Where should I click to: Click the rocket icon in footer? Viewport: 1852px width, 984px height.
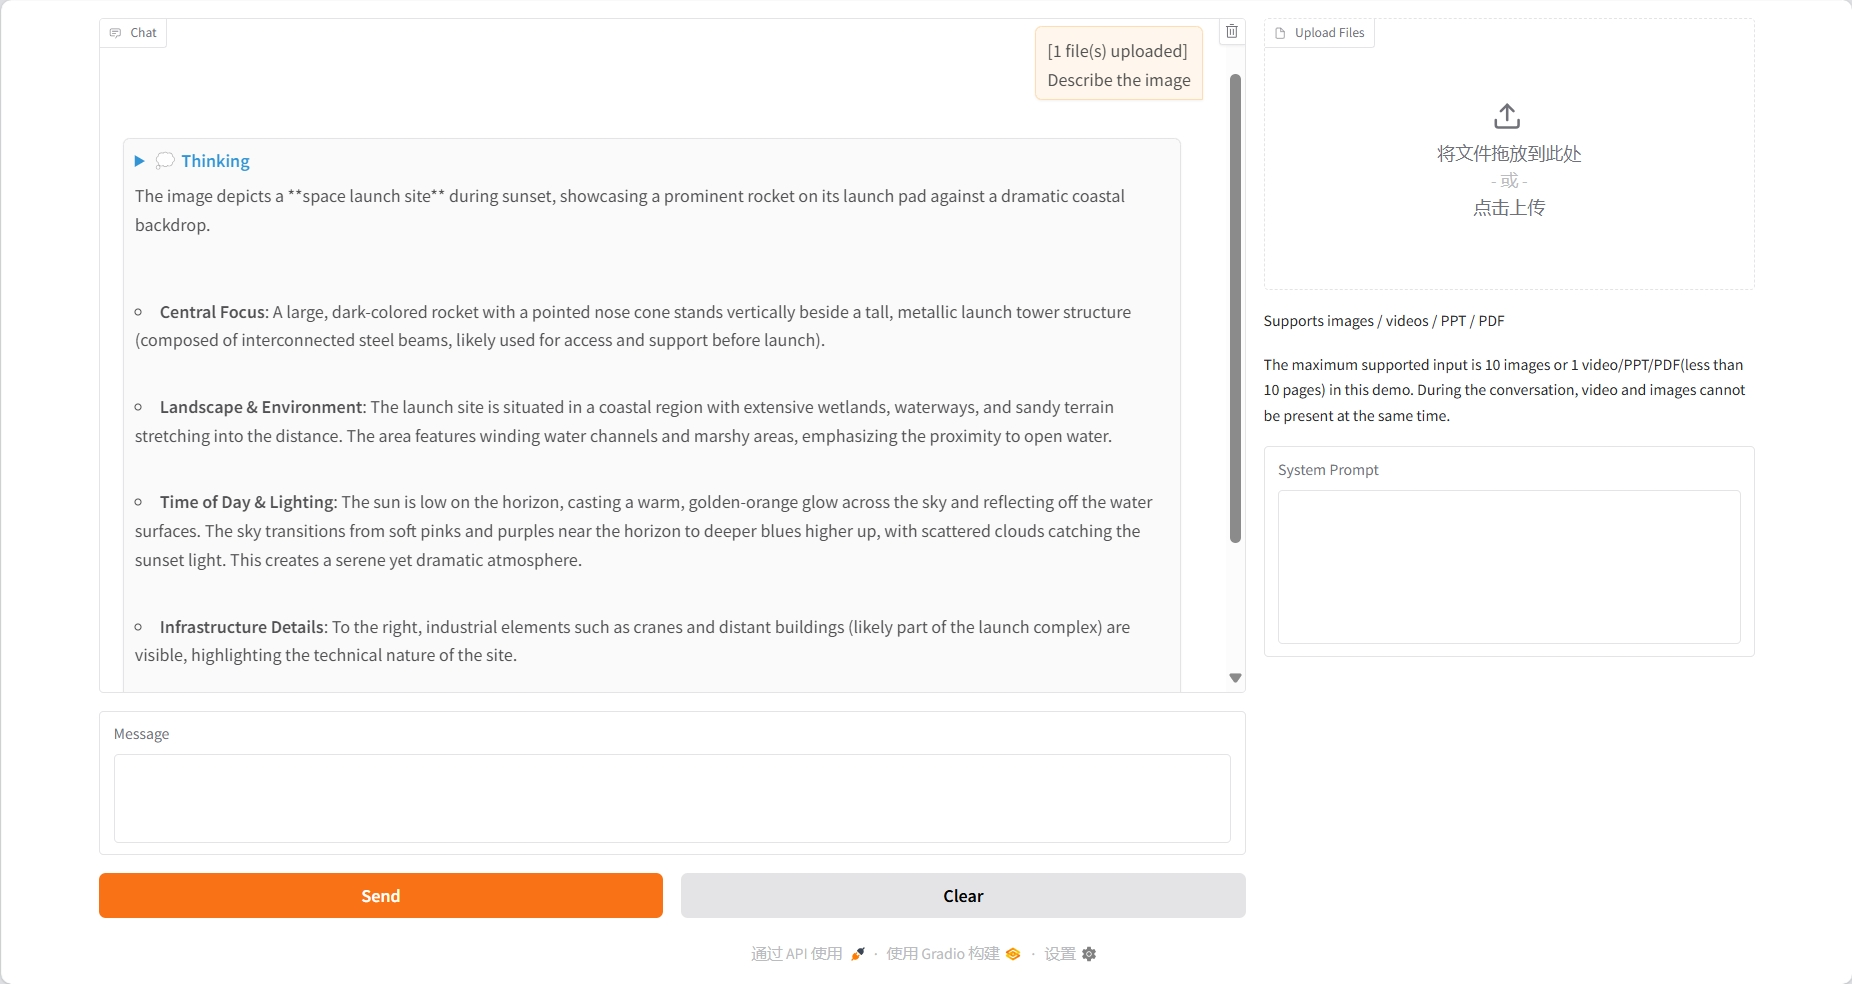click(x=858, y=954)
